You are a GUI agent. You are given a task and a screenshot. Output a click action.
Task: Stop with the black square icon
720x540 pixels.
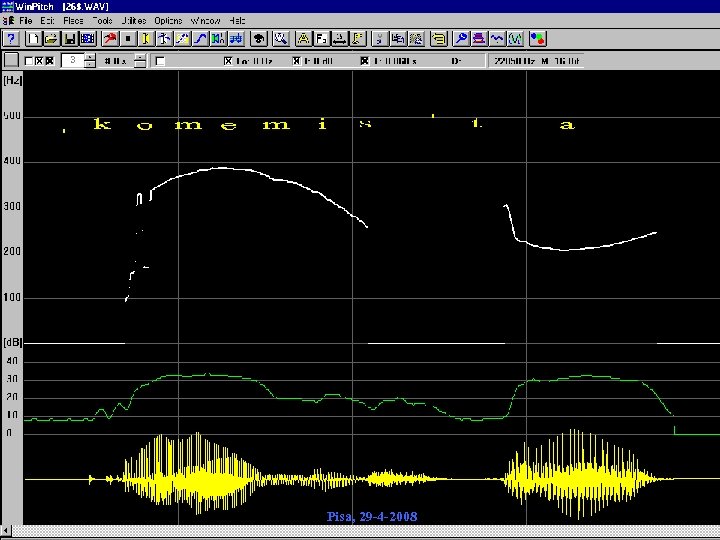128,39
